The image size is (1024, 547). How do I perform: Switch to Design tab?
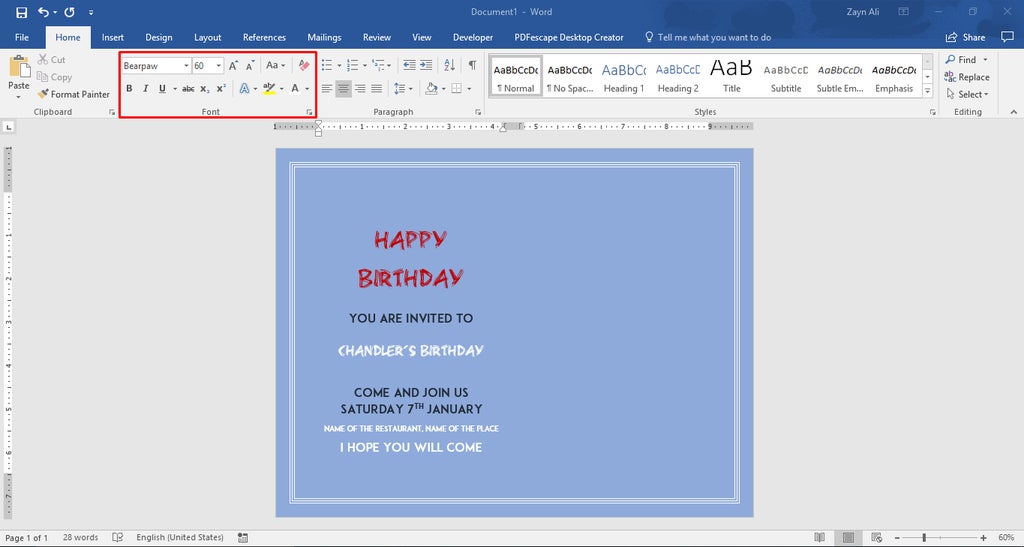159,37
